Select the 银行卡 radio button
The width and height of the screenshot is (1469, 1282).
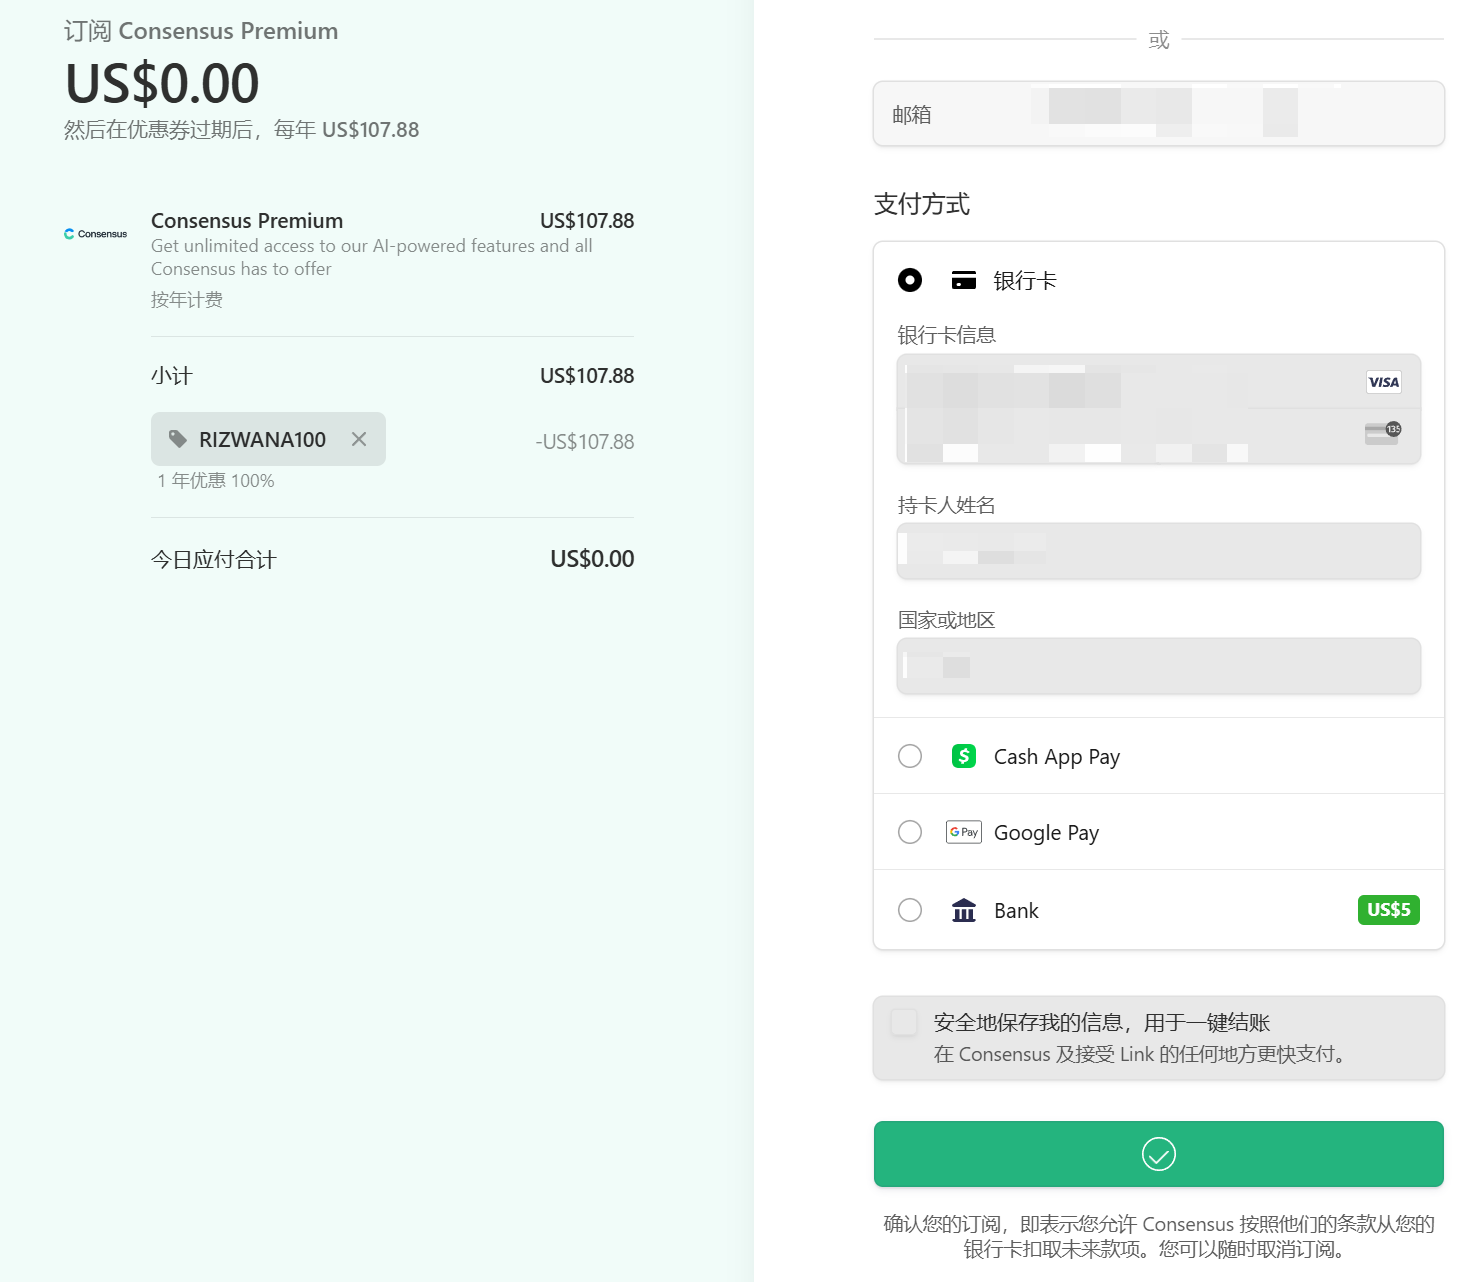tap(910, 280)
